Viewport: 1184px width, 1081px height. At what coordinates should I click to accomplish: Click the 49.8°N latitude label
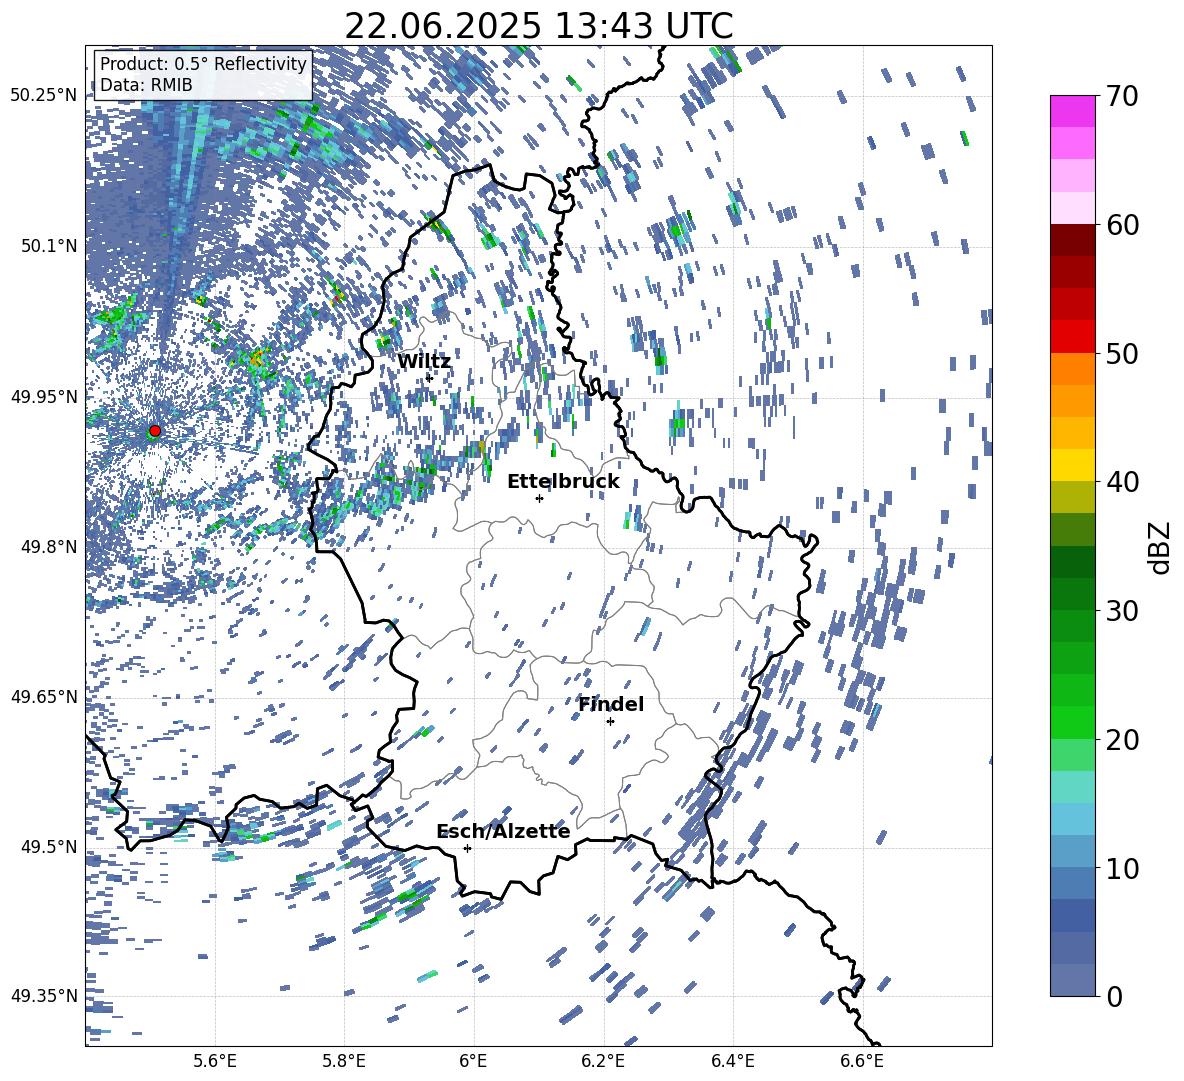(49, 546)
